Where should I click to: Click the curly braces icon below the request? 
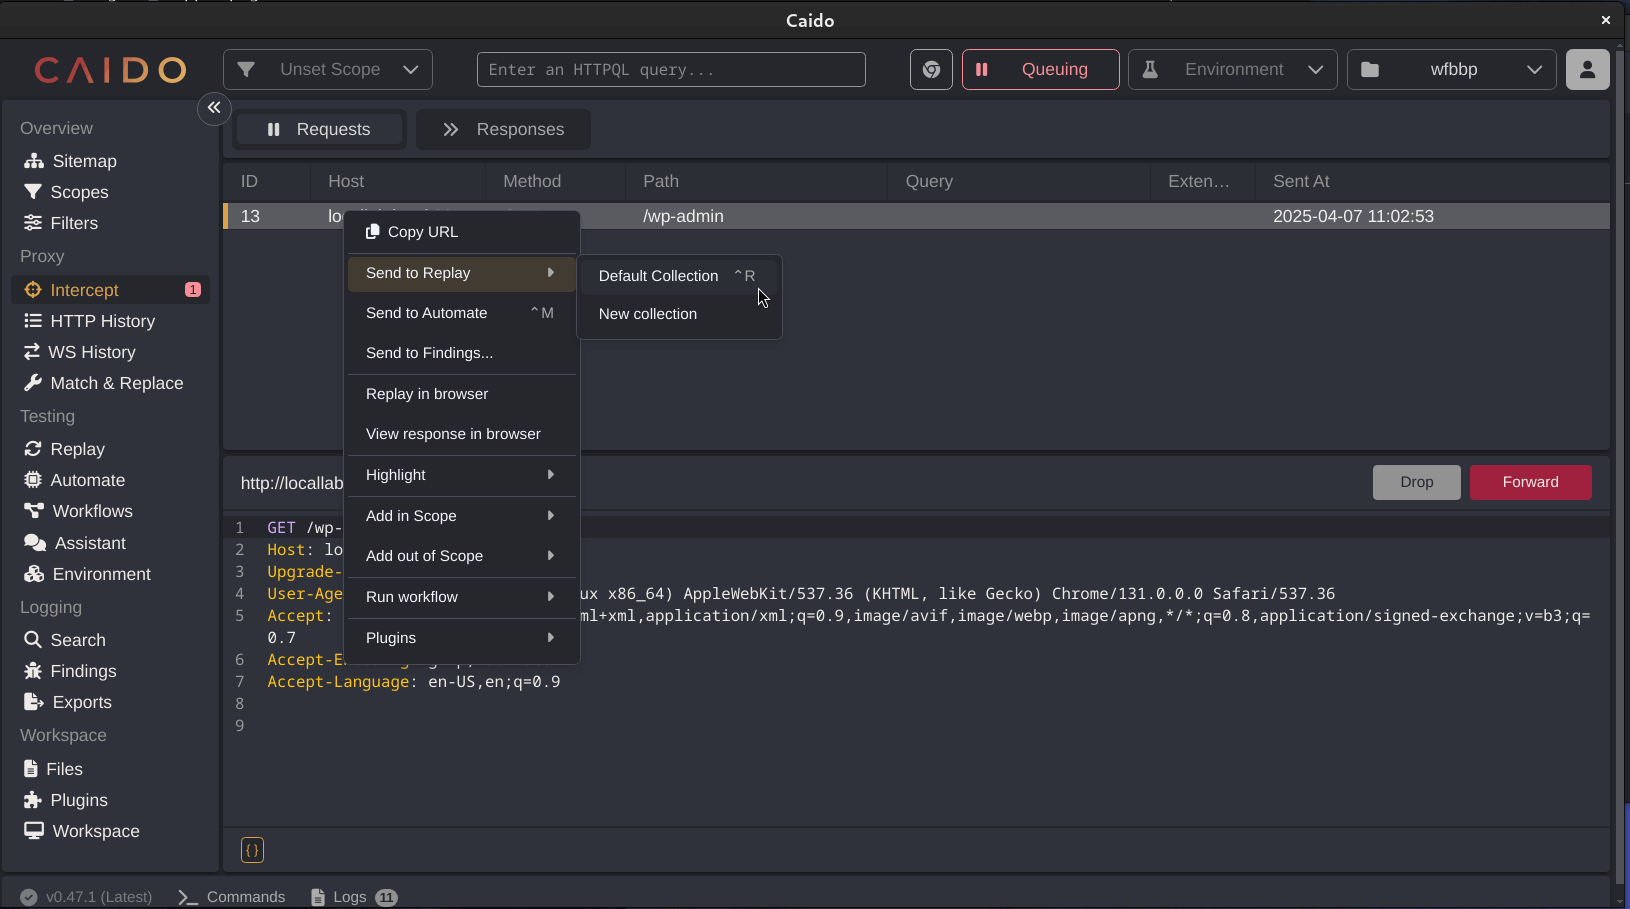click(252, 850)
